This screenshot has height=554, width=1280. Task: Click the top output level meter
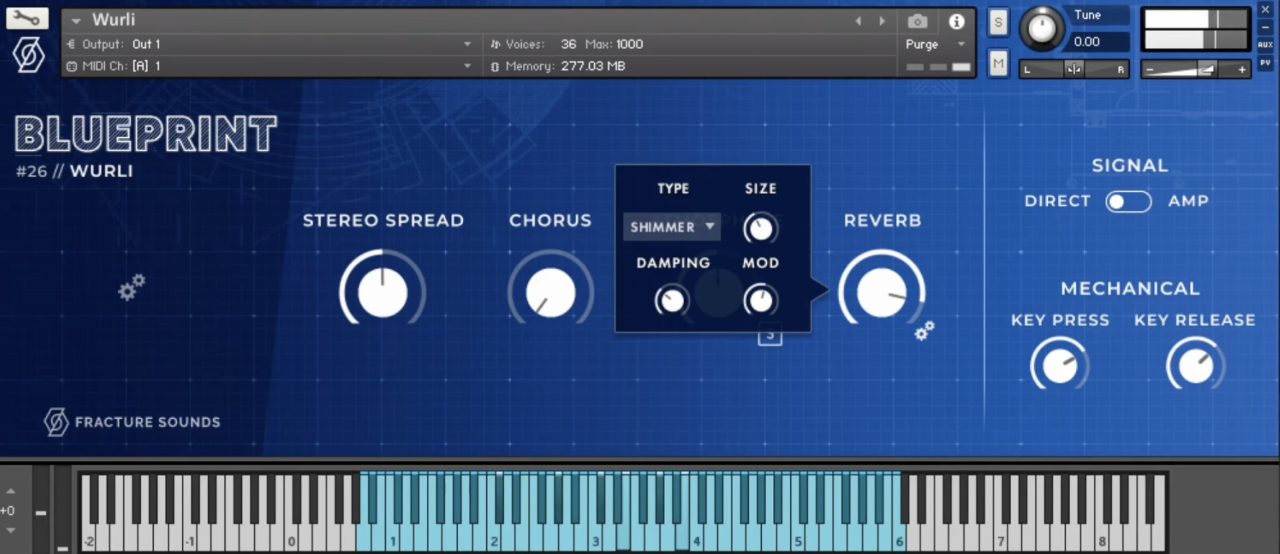coord(1196,19)
